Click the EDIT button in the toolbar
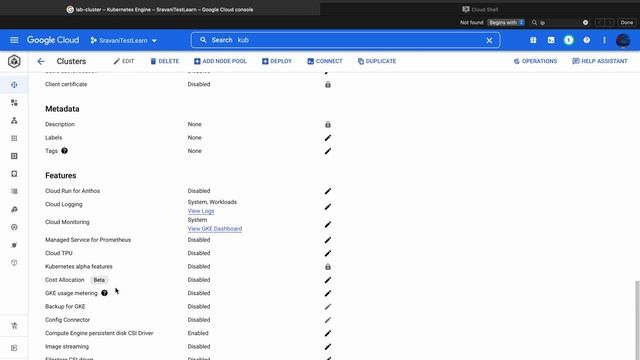Viewport: 640px width, 360px height. pyautogui.click(x=124, y=61)
